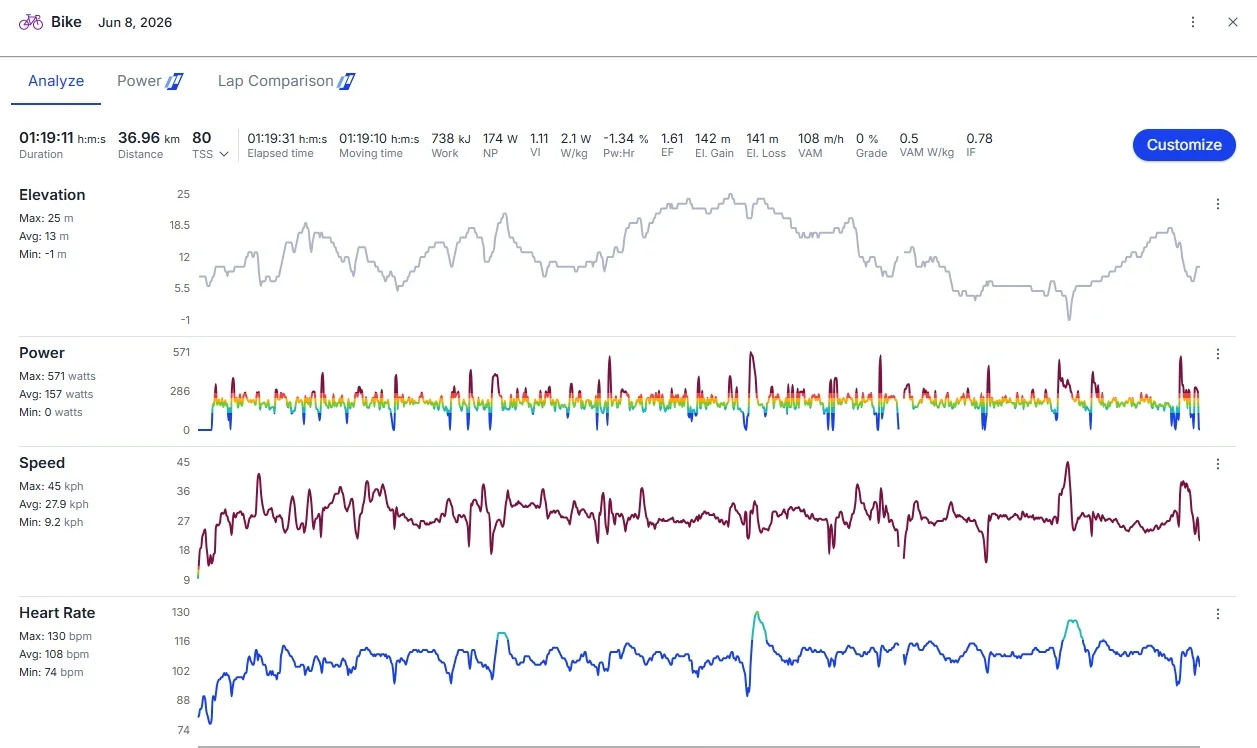Open the Power tab
Screen dimensions: 1257x748
139,81
